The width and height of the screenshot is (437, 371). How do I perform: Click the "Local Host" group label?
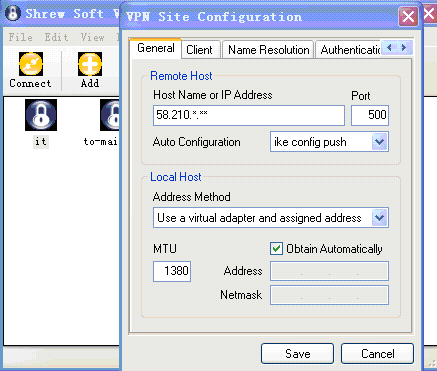(176, 177)
